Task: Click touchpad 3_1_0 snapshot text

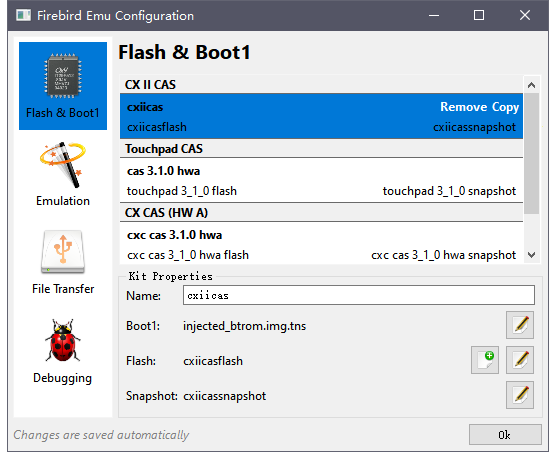Action: tap(449, 191)
